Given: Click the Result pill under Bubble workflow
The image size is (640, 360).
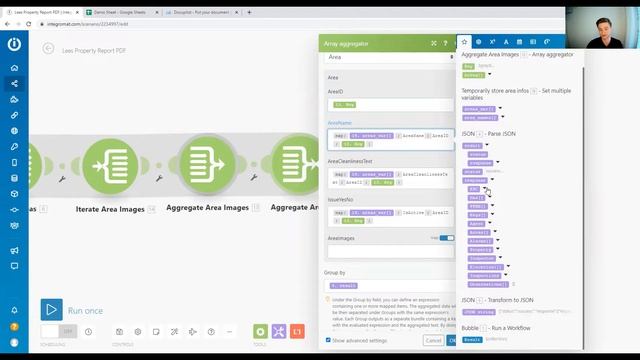Looking at the screenshot, I should tap(472, 340).
